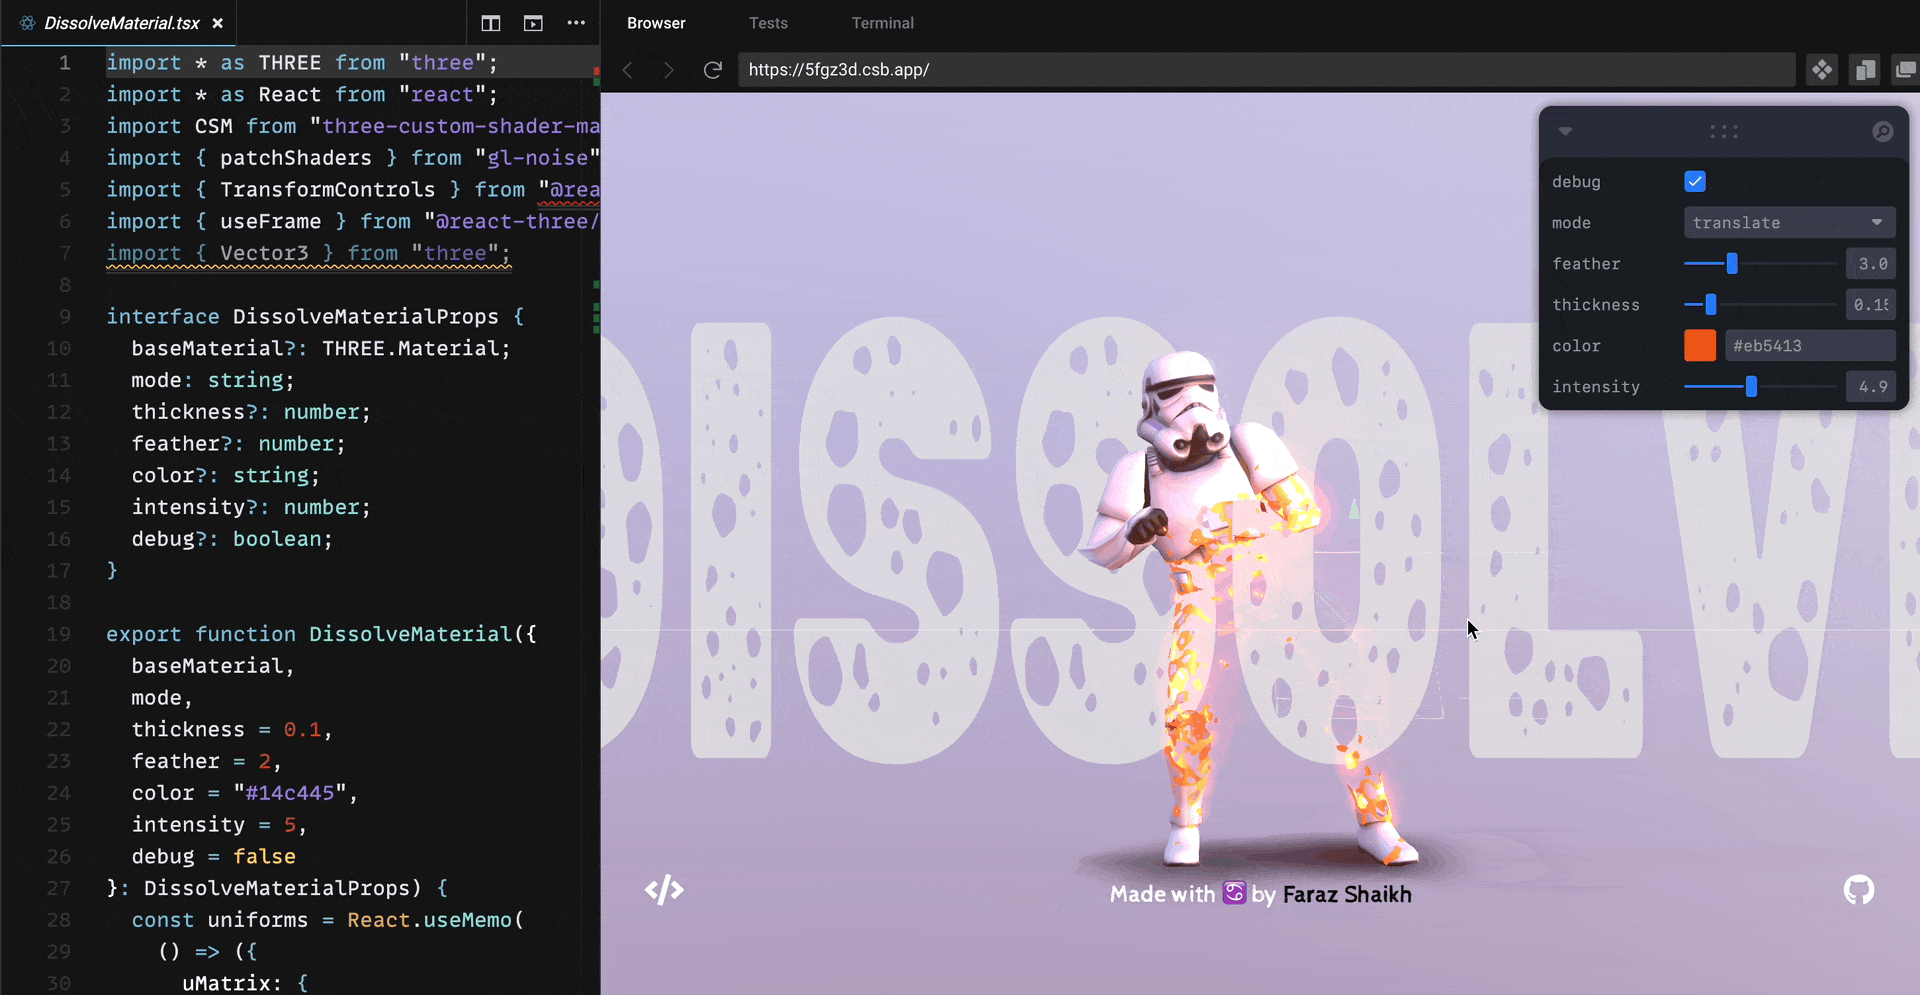Click the 'Vector3' import on line 7
The height and width of the screenshot is (995, 1920).
point(264,253)
